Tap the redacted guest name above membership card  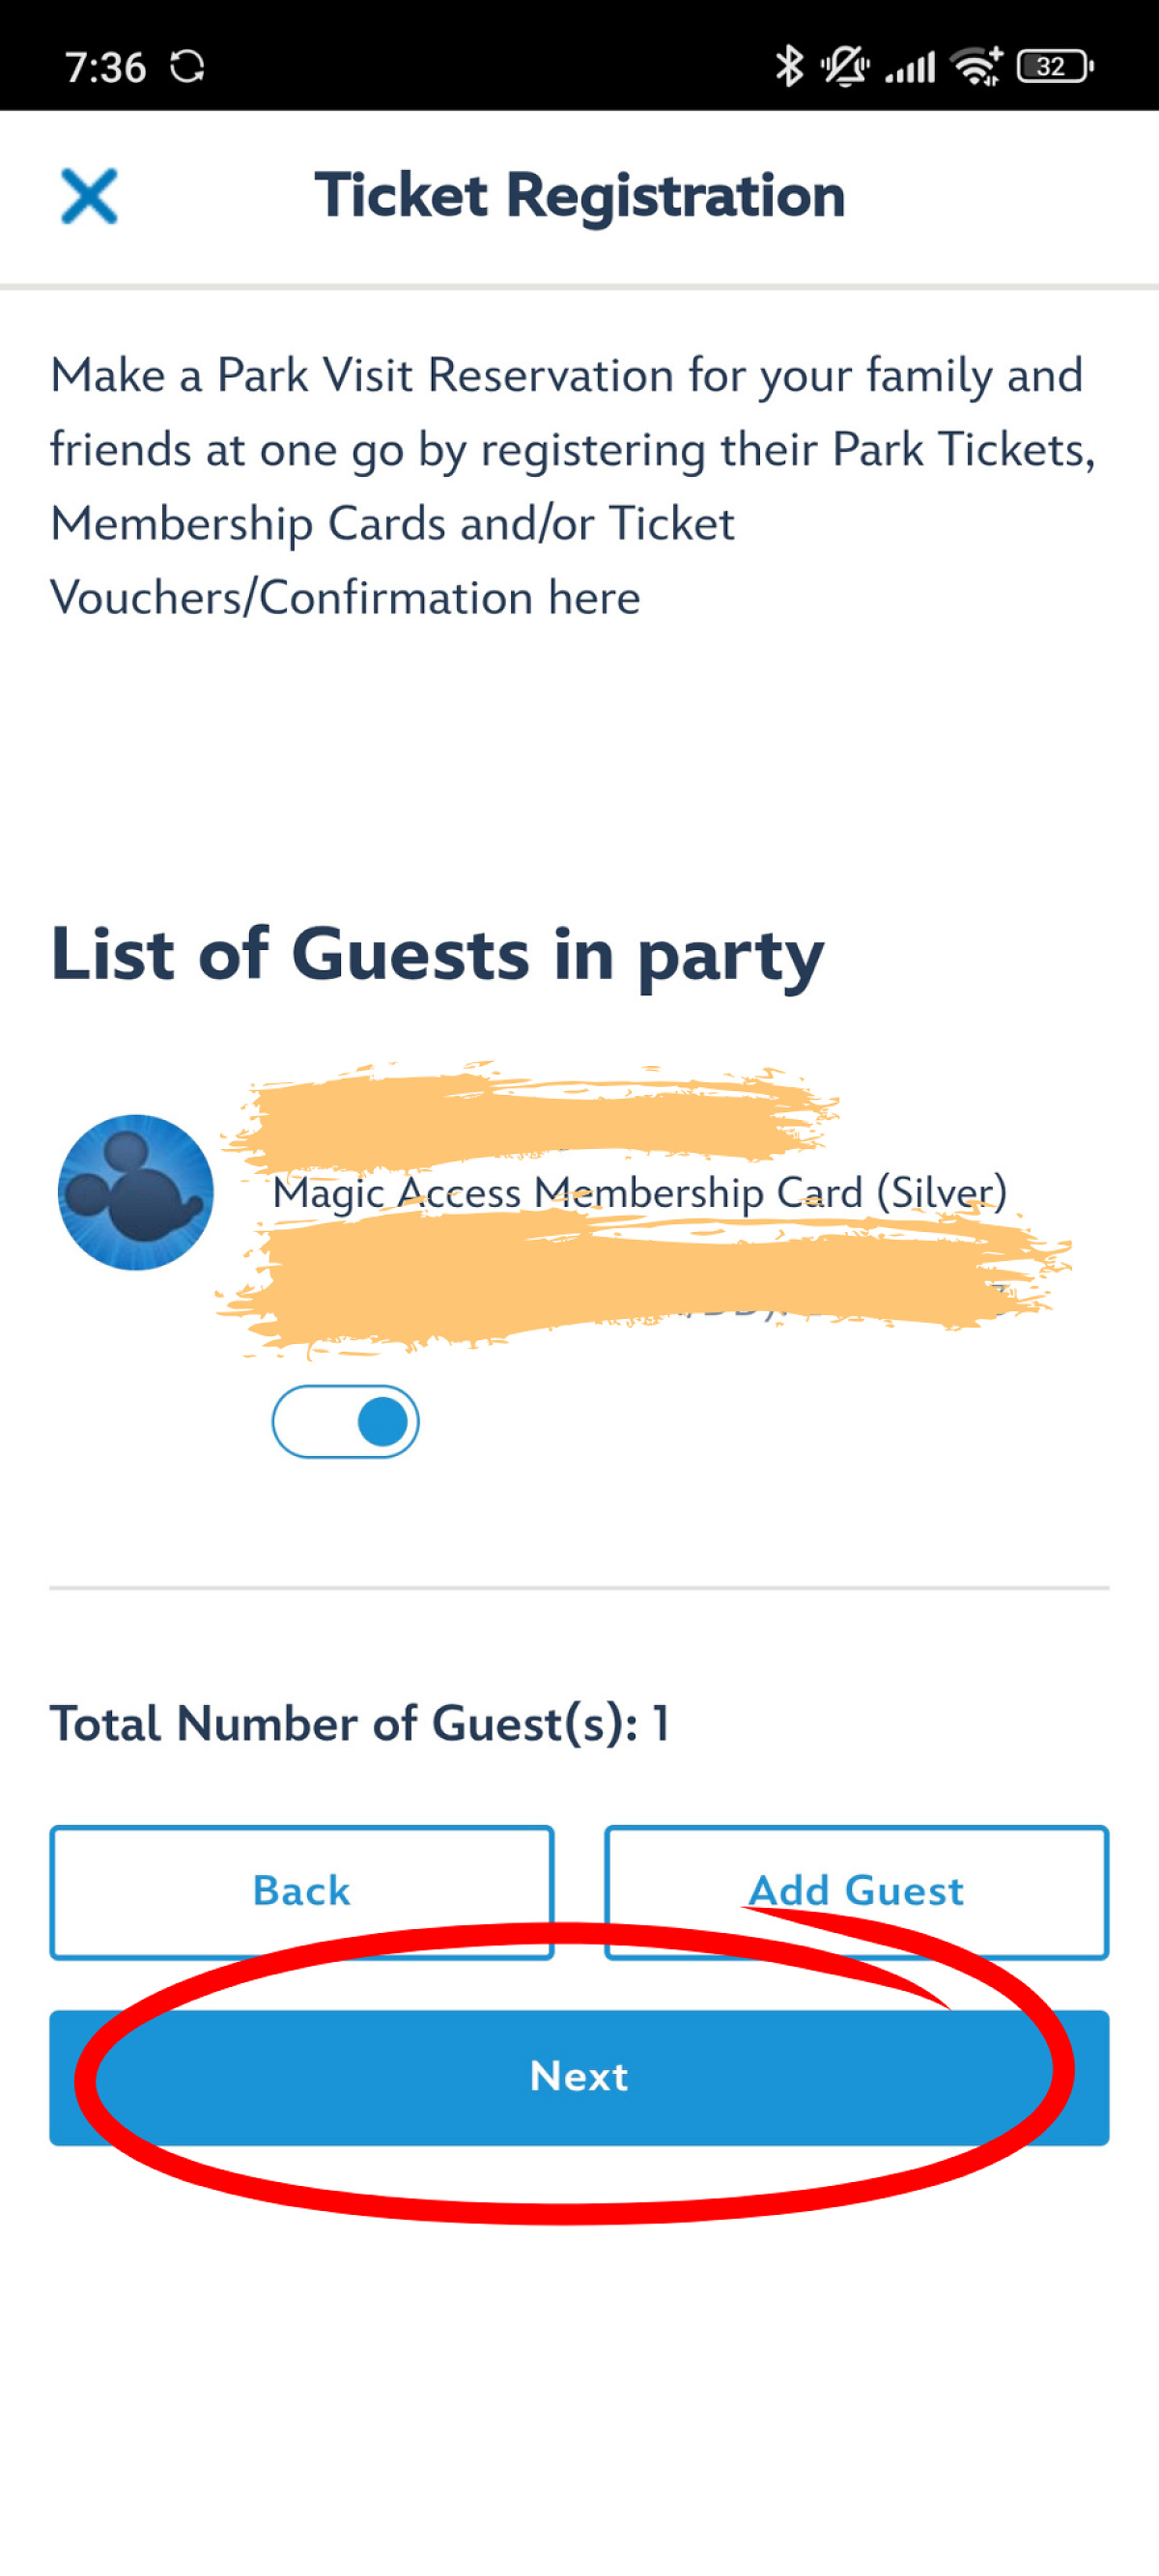530,1115
